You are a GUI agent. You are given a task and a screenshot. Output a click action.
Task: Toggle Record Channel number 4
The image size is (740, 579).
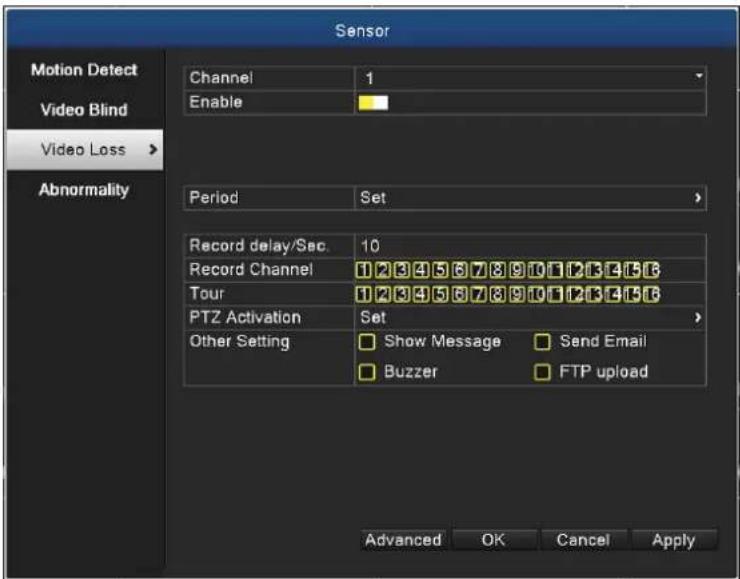(x=421, y=270)
